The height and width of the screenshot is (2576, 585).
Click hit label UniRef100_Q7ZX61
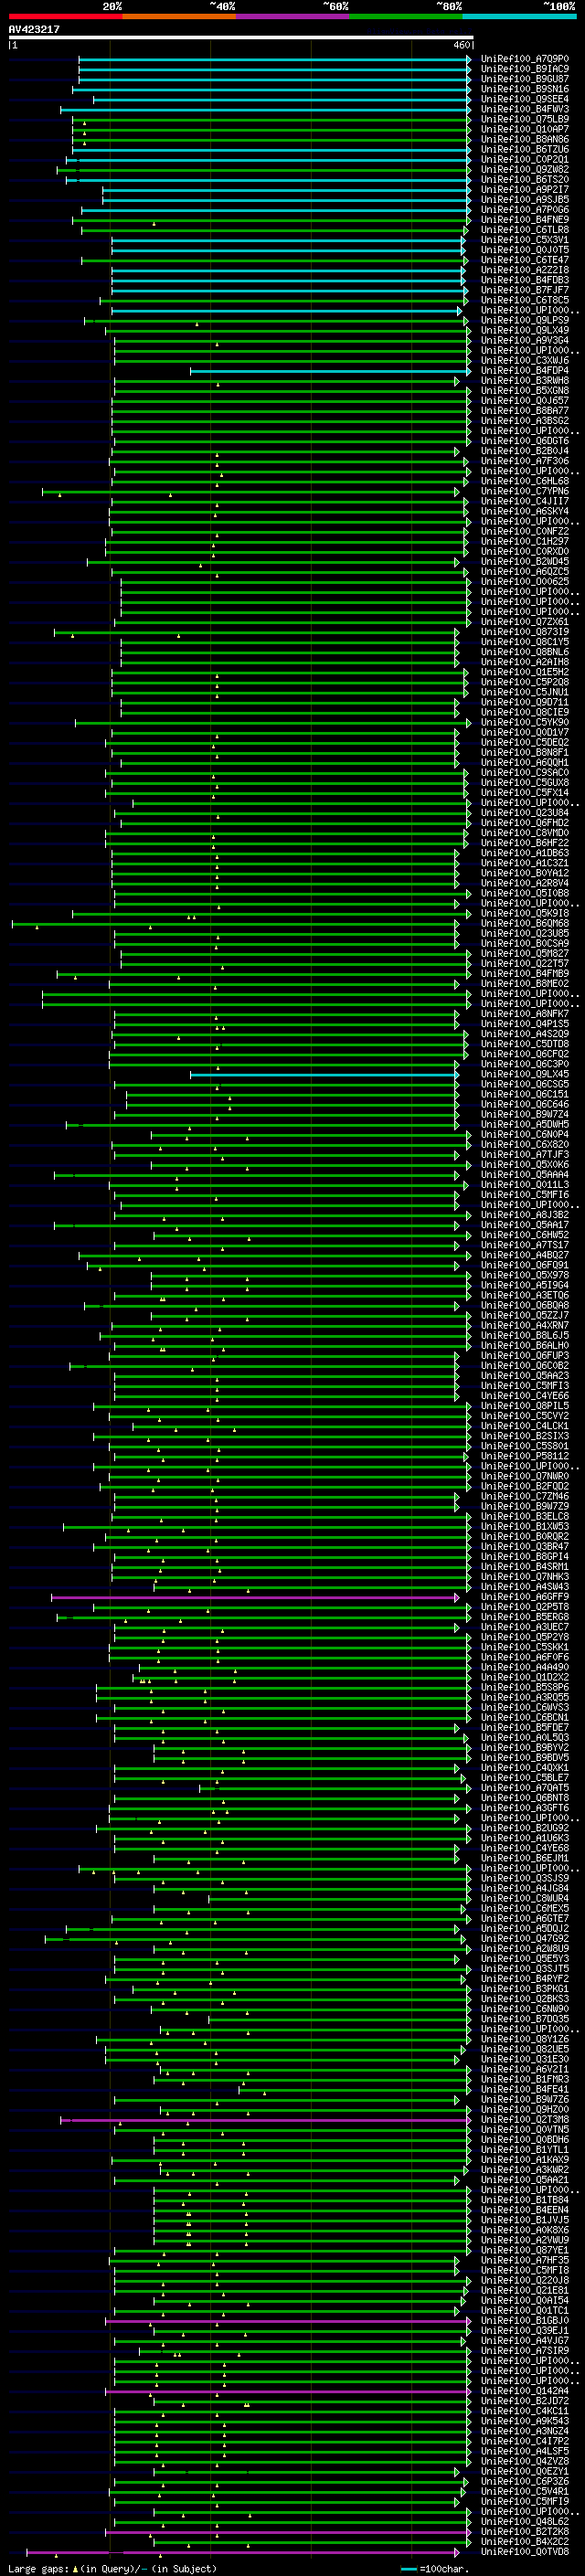point(524,622)
